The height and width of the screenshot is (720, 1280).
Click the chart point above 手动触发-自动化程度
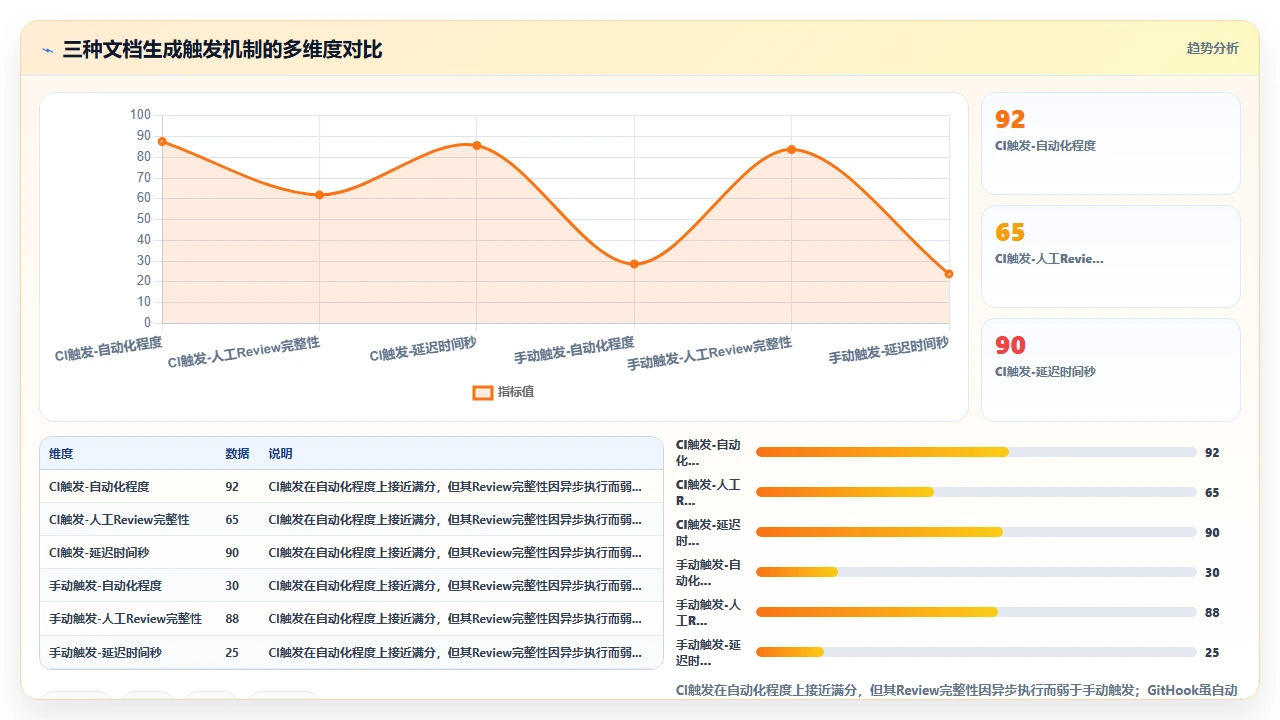point(634,264)
